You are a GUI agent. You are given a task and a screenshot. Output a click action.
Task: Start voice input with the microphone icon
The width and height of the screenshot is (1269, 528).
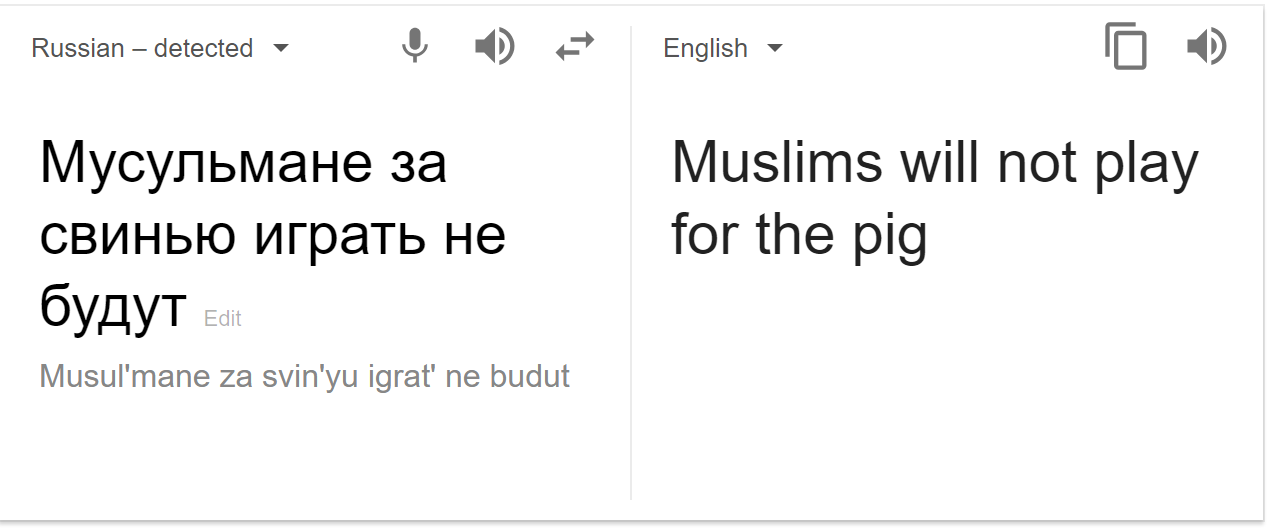pos(415,46)
